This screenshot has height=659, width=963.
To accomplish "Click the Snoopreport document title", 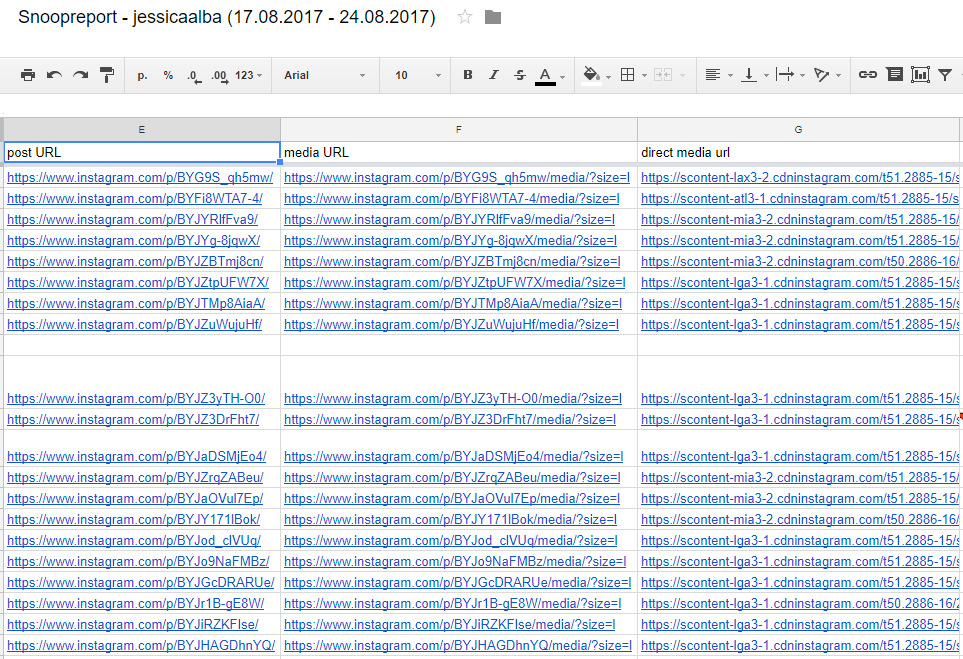I will [227, 17].
